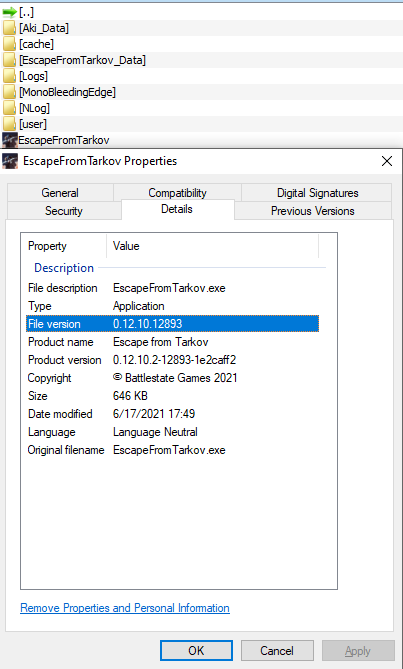This screenshot has width=403, height=669.
Task: Select the [NLog] folder name
Action: [x=34, y=108]
